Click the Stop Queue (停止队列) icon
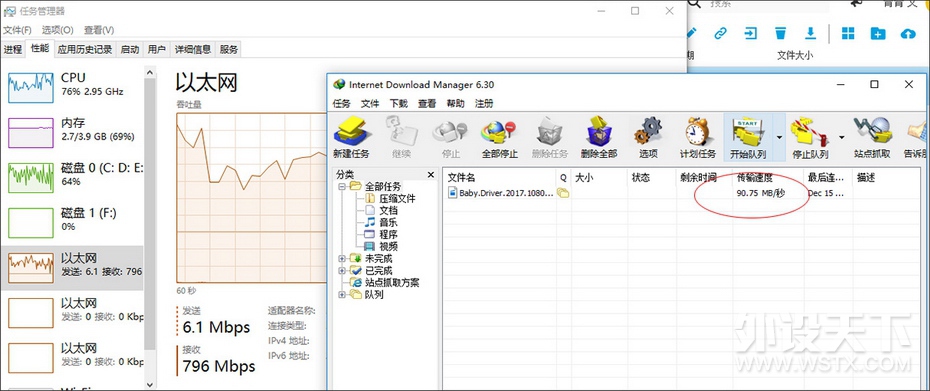930x391 pixels. (x=810, y=137)
